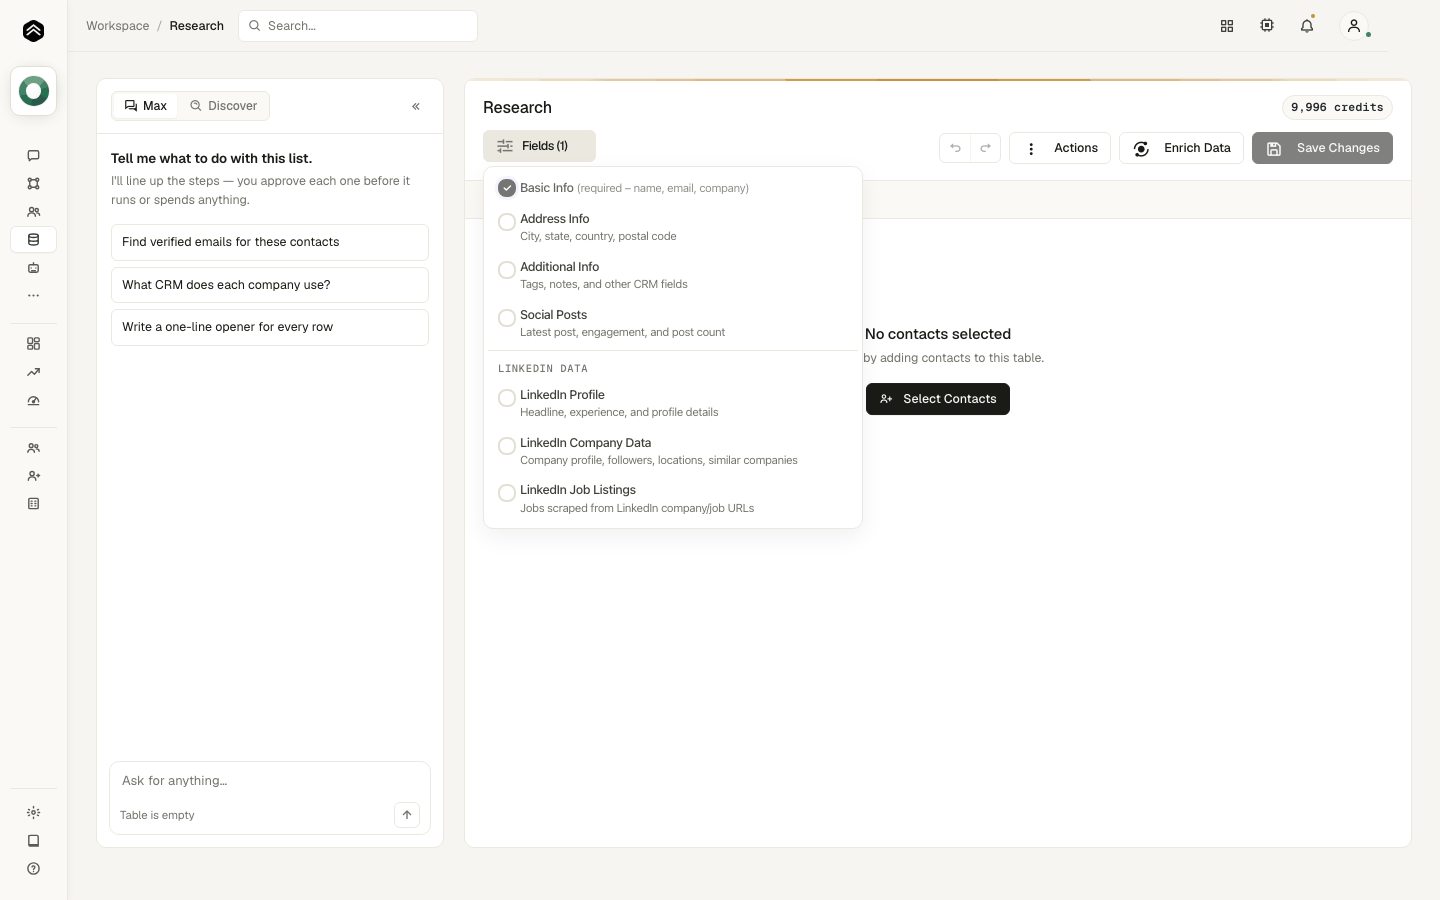Open the gauge speedometer icon in the sidebar
1440x900 pixels.
pos(33,400)
